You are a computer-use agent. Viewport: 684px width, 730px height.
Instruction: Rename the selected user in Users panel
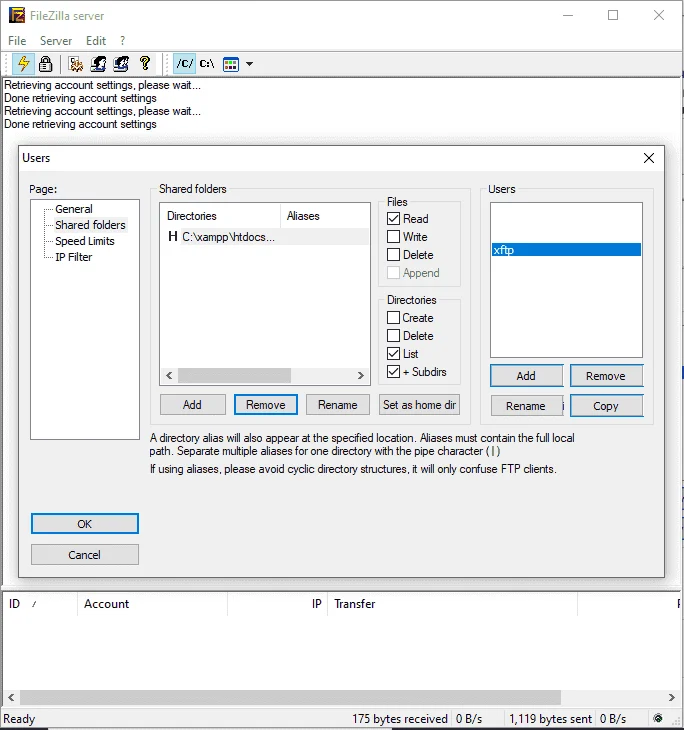(x=527, y=406)
